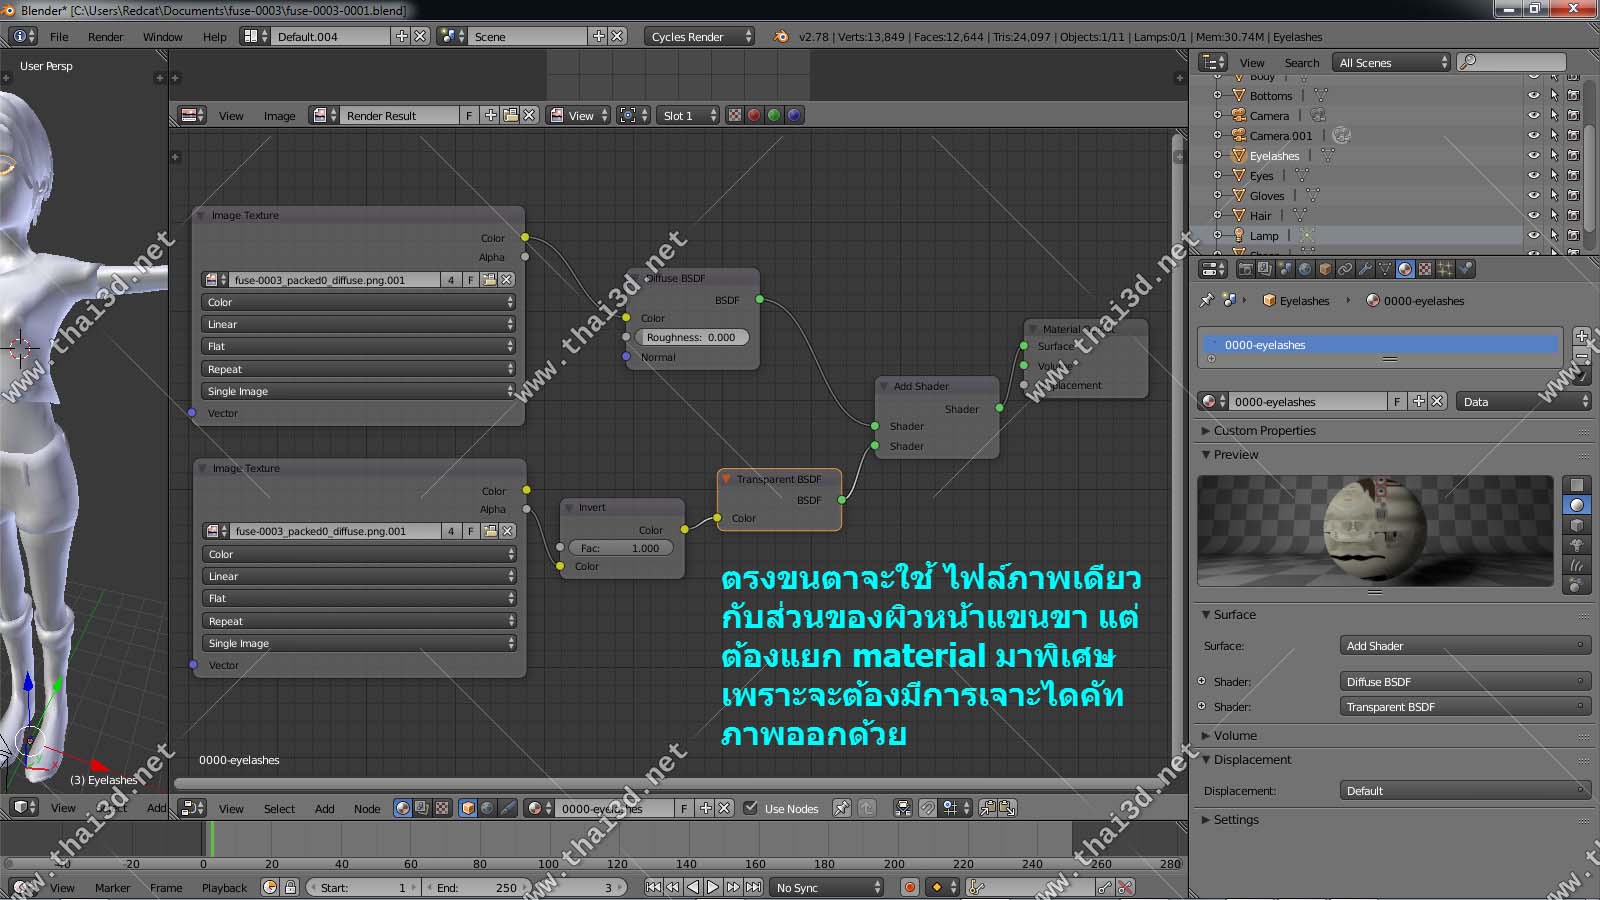
Task: Open Slot 1 render slot dropdown
Action: coord(688,115)
